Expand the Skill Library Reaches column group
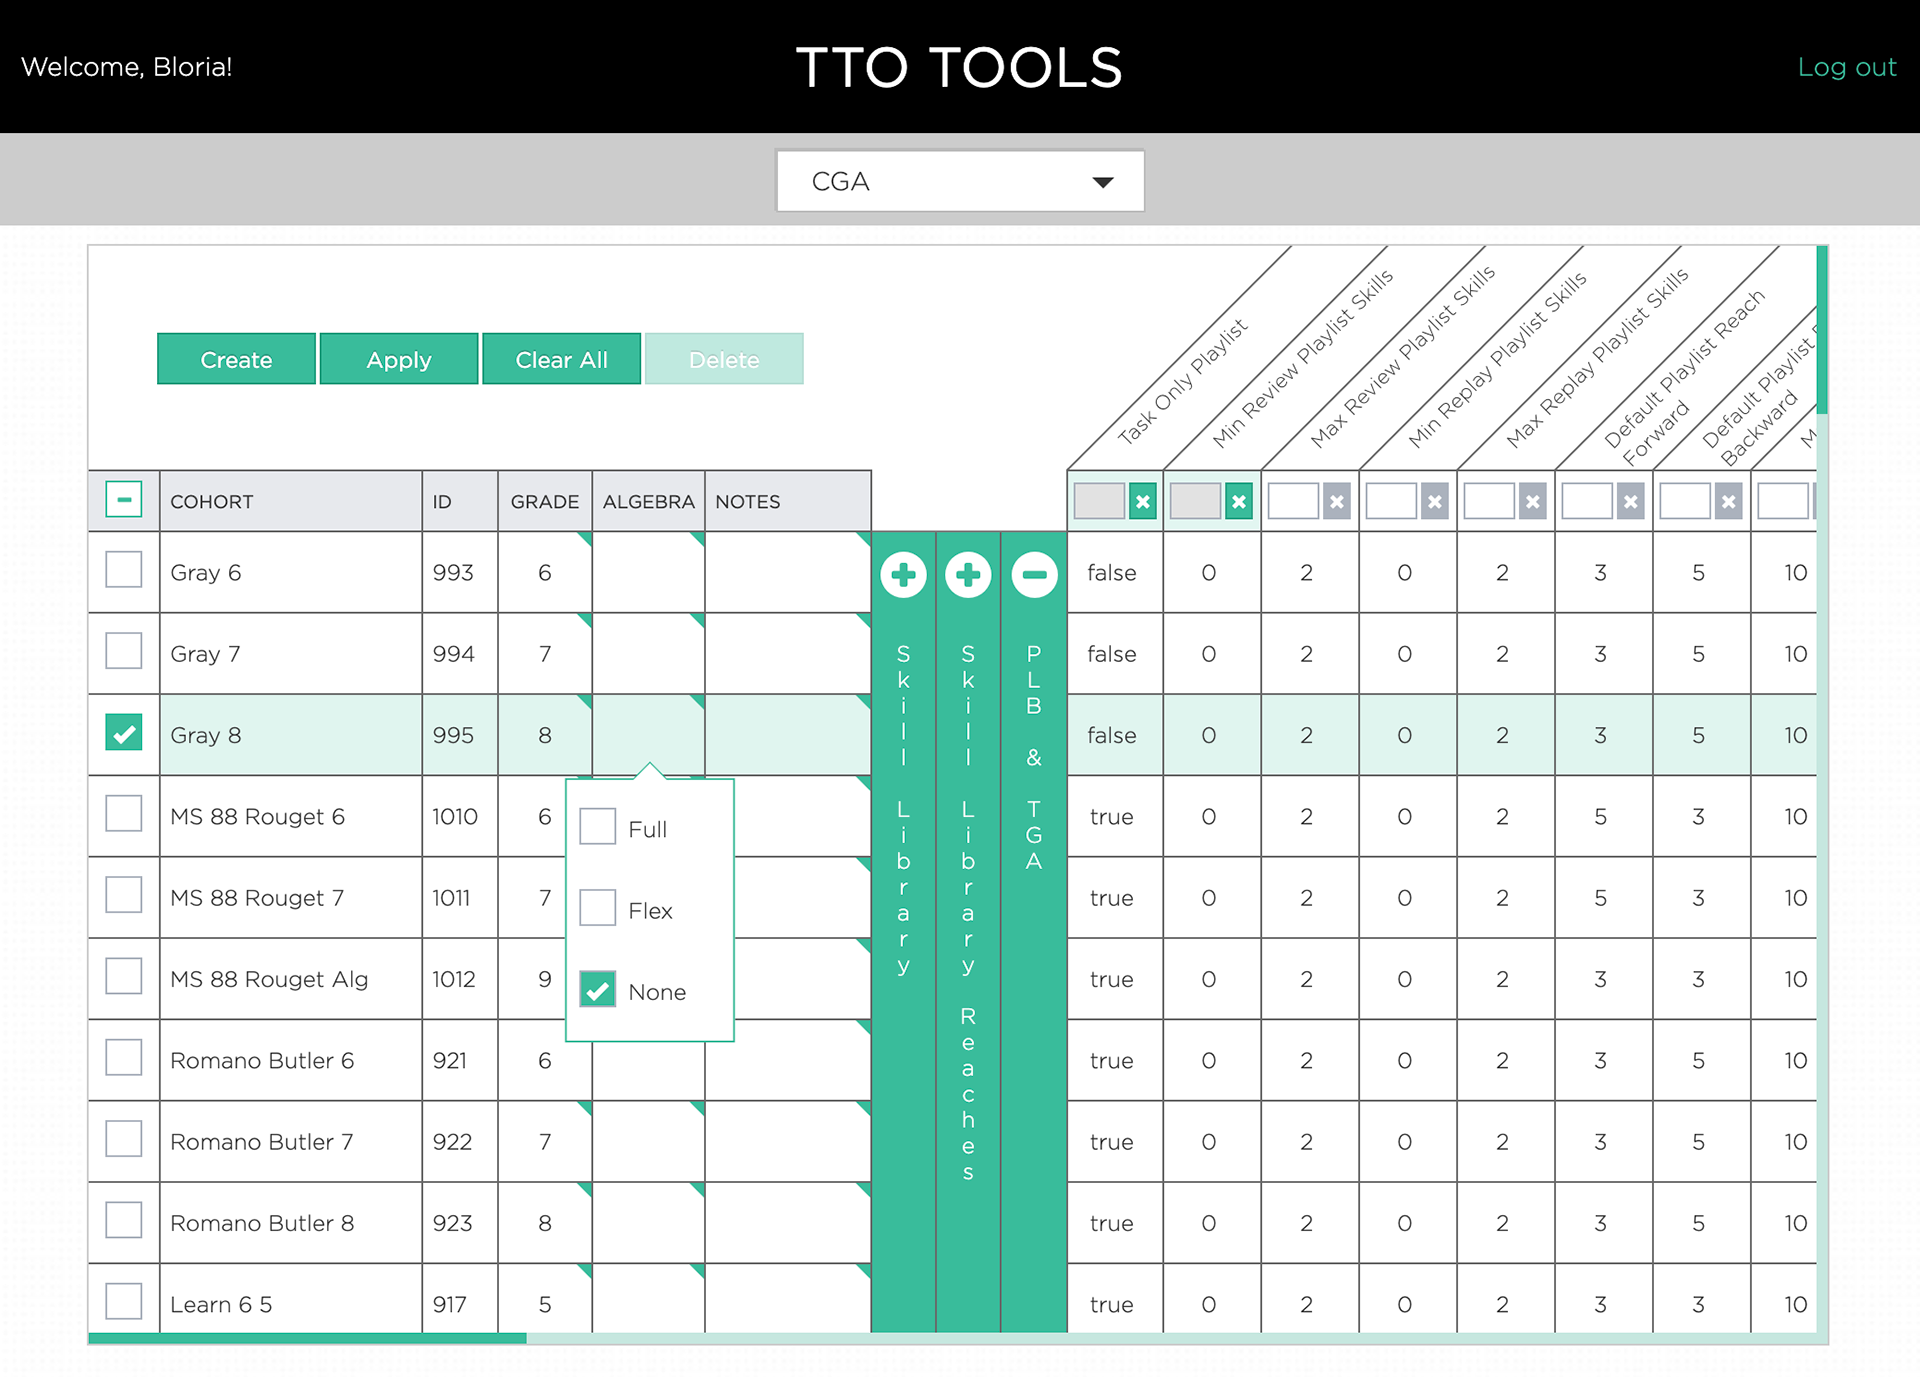Viewport: 1920px width, 1377px height. click(x=968, y=575)
